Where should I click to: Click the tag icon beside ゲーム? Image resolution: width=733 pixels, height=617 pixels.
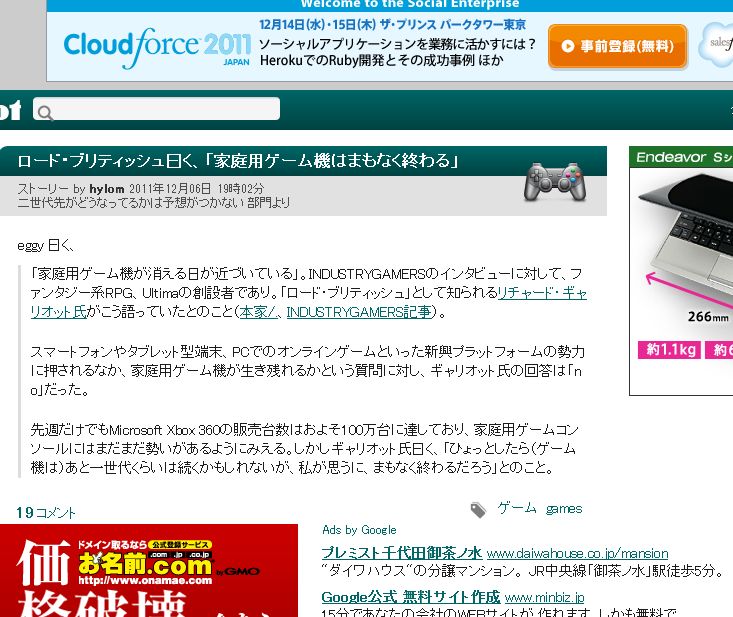point(478,509)
